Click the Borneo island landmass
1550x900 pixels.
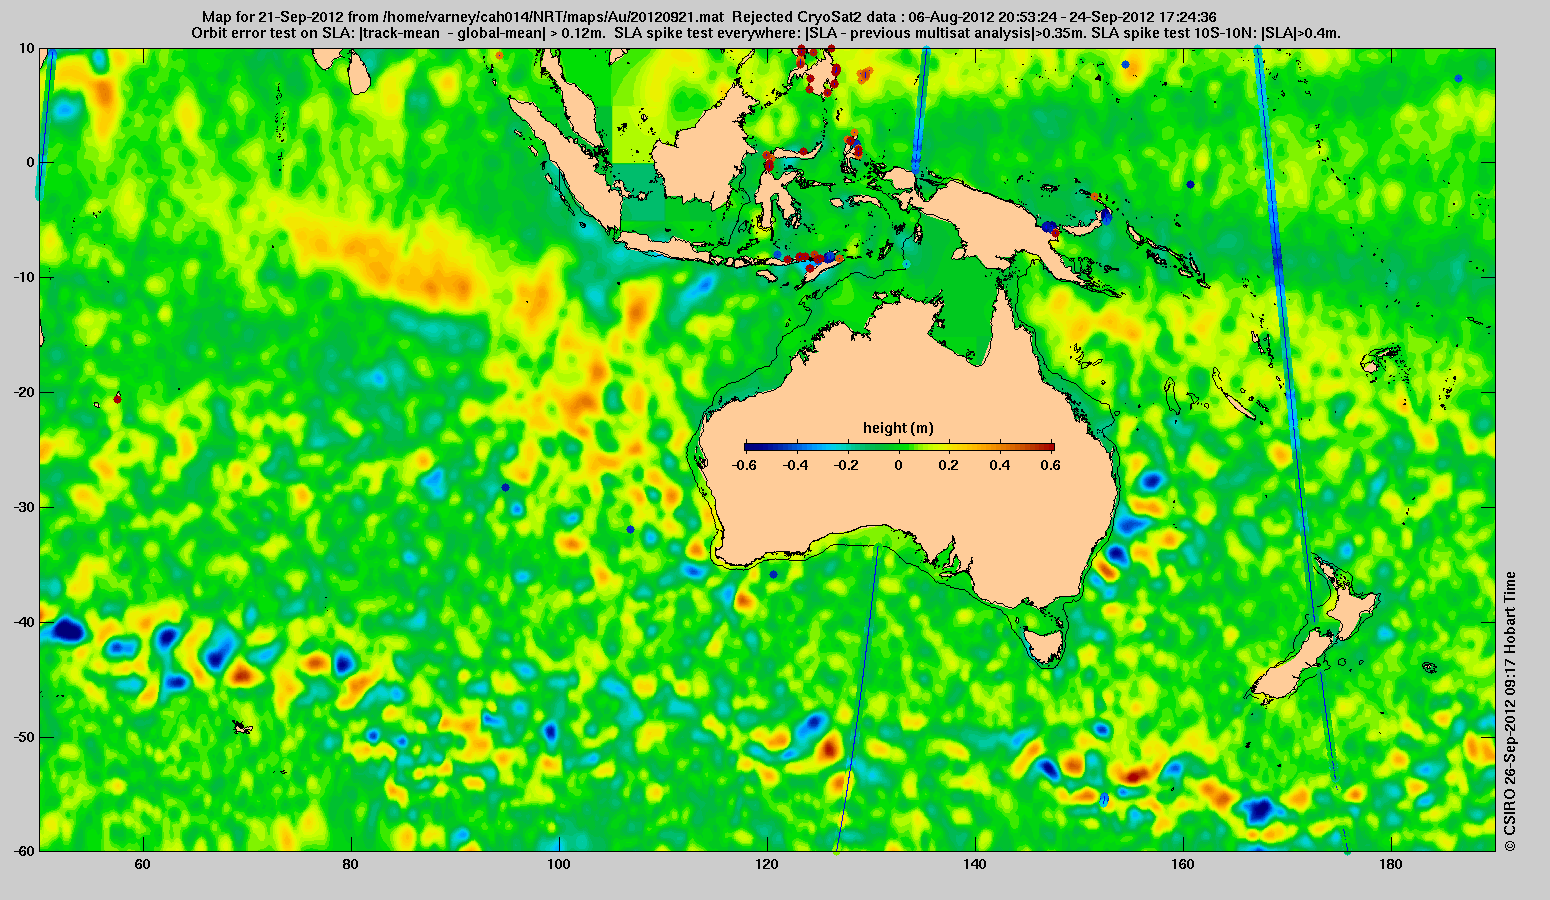705,145
